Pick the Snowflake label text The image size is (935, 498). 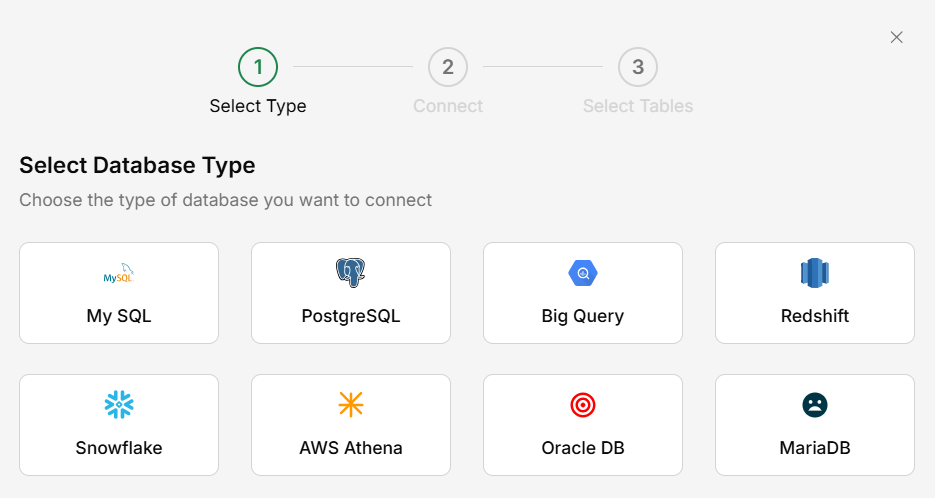[x=119, y=448]
